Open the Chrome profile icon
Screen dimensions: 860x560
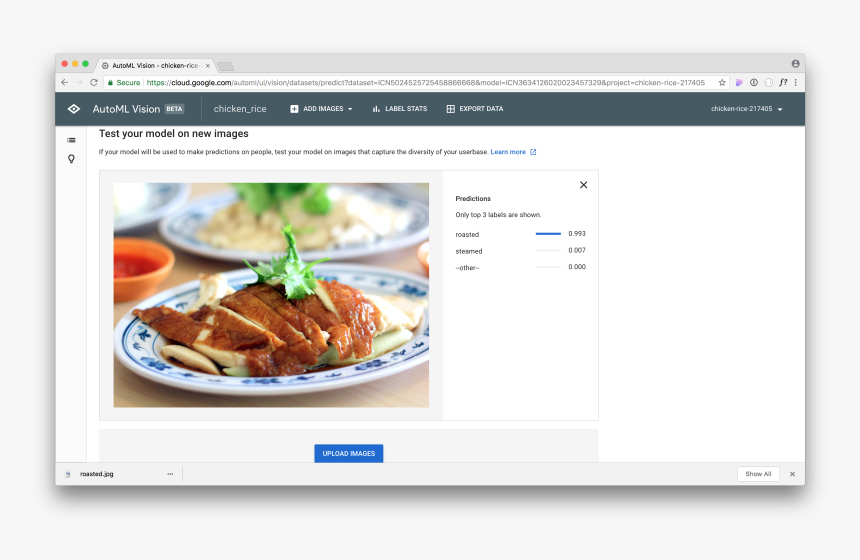[x=795, y=64]
